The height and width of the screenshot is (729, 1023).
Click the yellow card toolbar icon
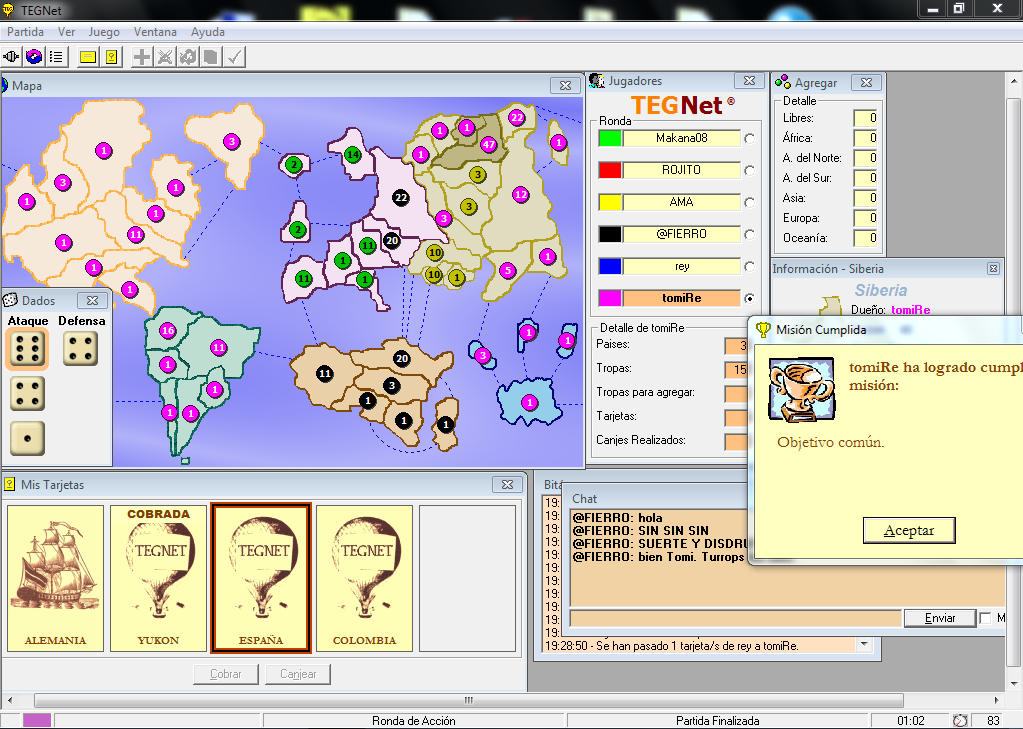[87, 57]
